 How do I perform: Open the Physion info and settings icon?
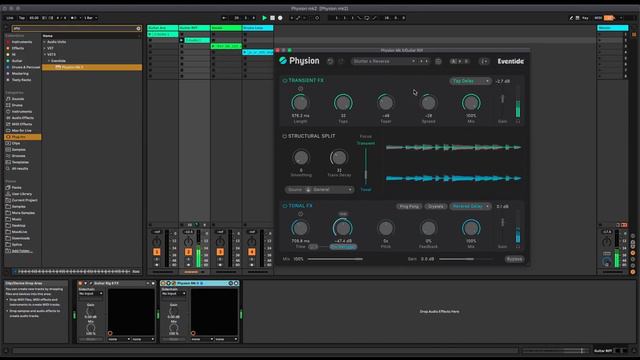[x=484, y=61]
